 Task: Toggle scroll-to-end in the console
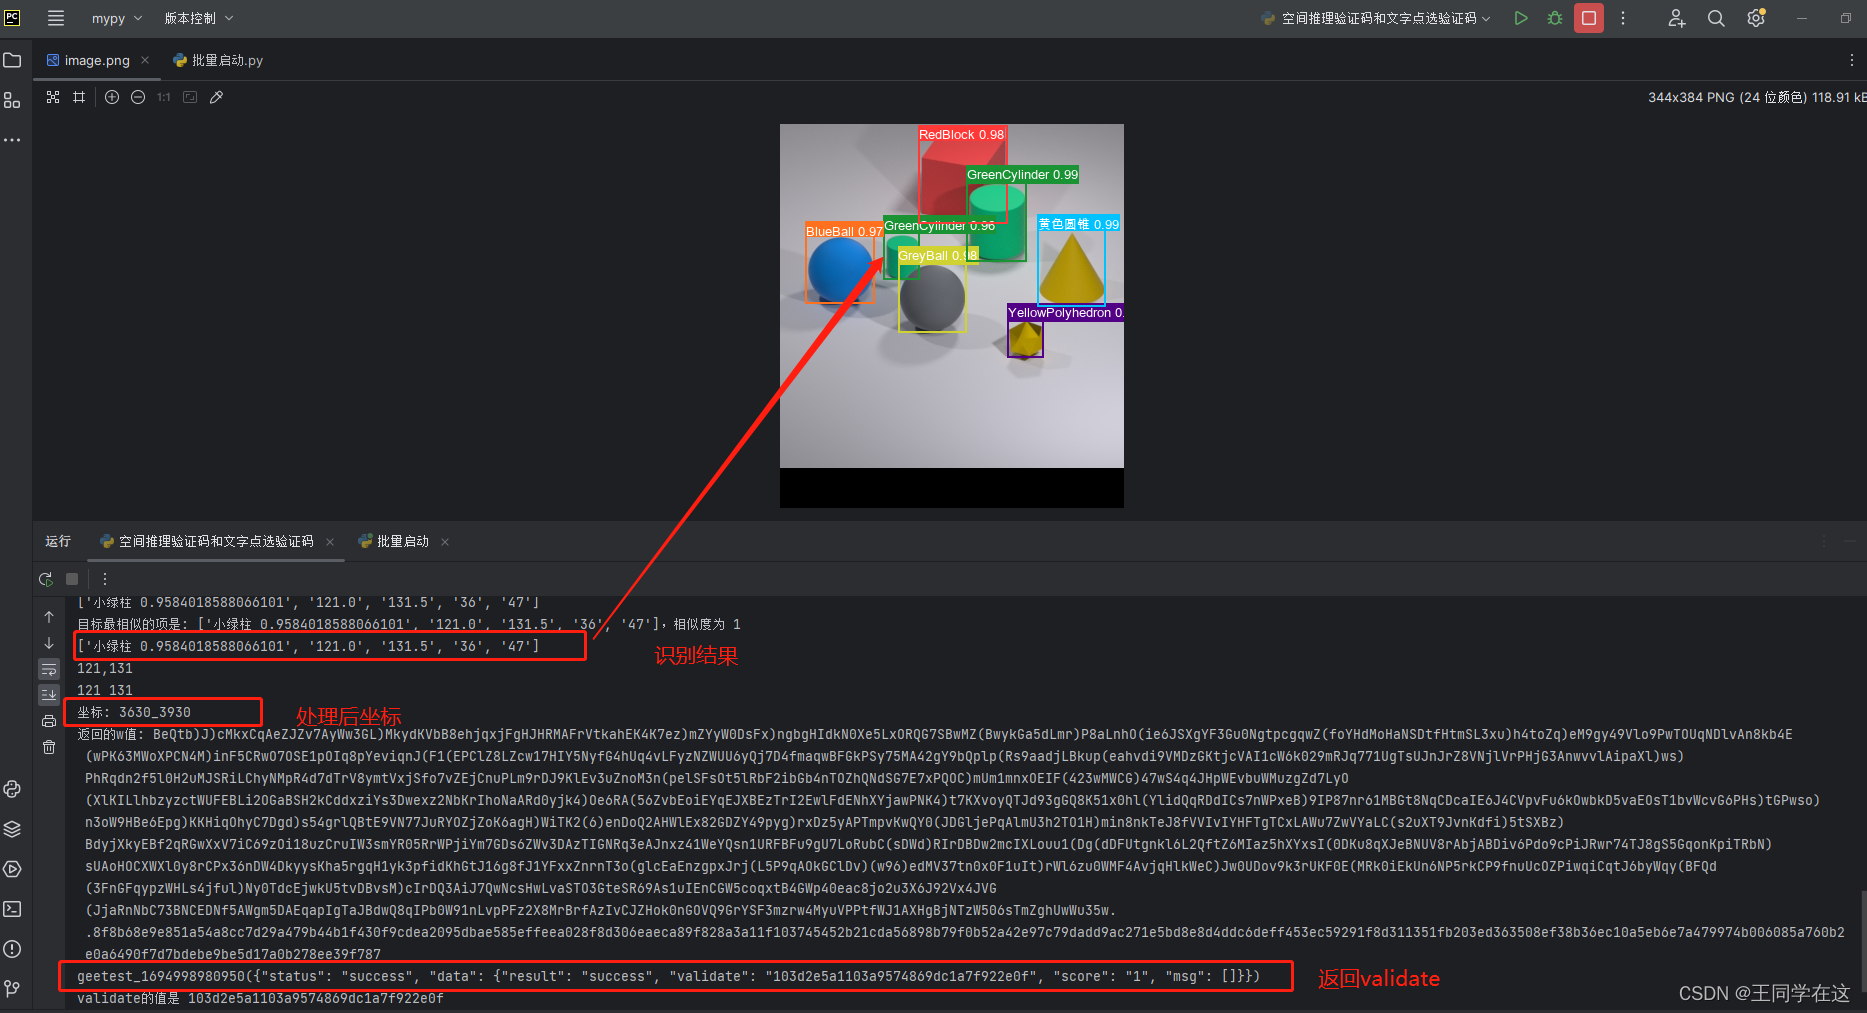pyautogui.click(x=49, y=694)
